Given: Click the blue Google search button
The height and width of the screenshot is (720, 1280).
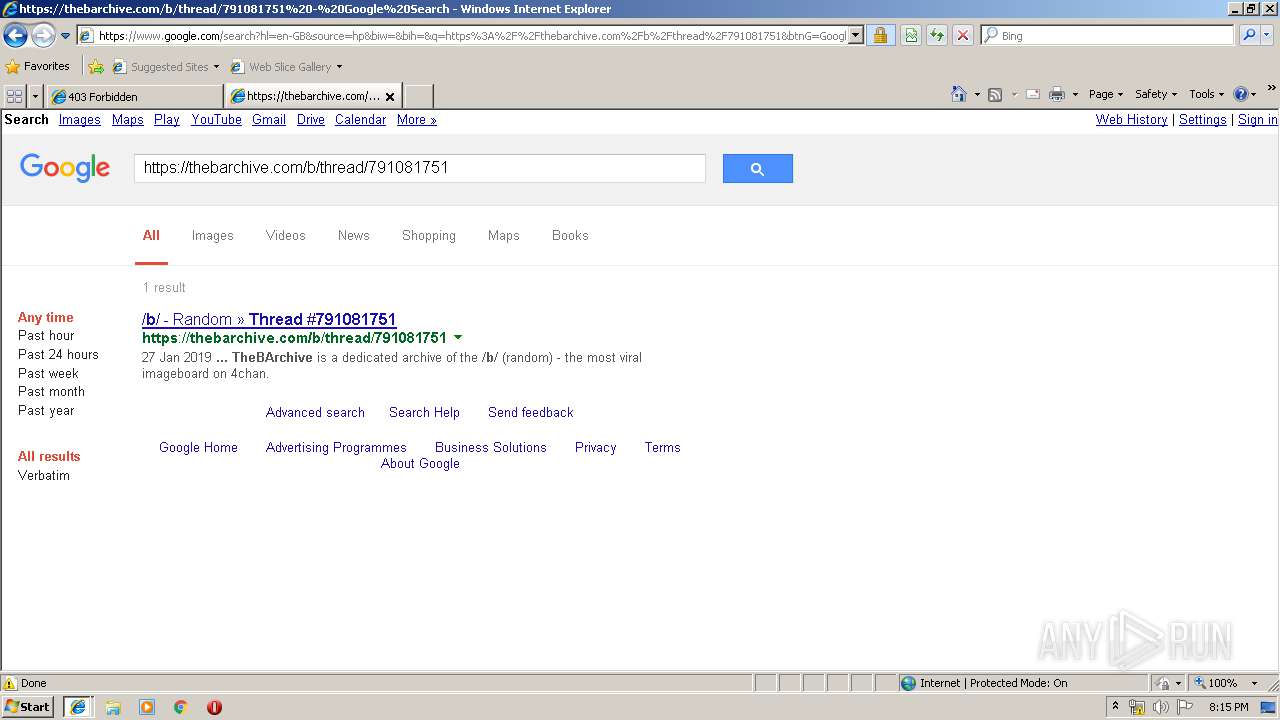Looking at the screenshot, I should pyautogui.click(x=758, y=168).
